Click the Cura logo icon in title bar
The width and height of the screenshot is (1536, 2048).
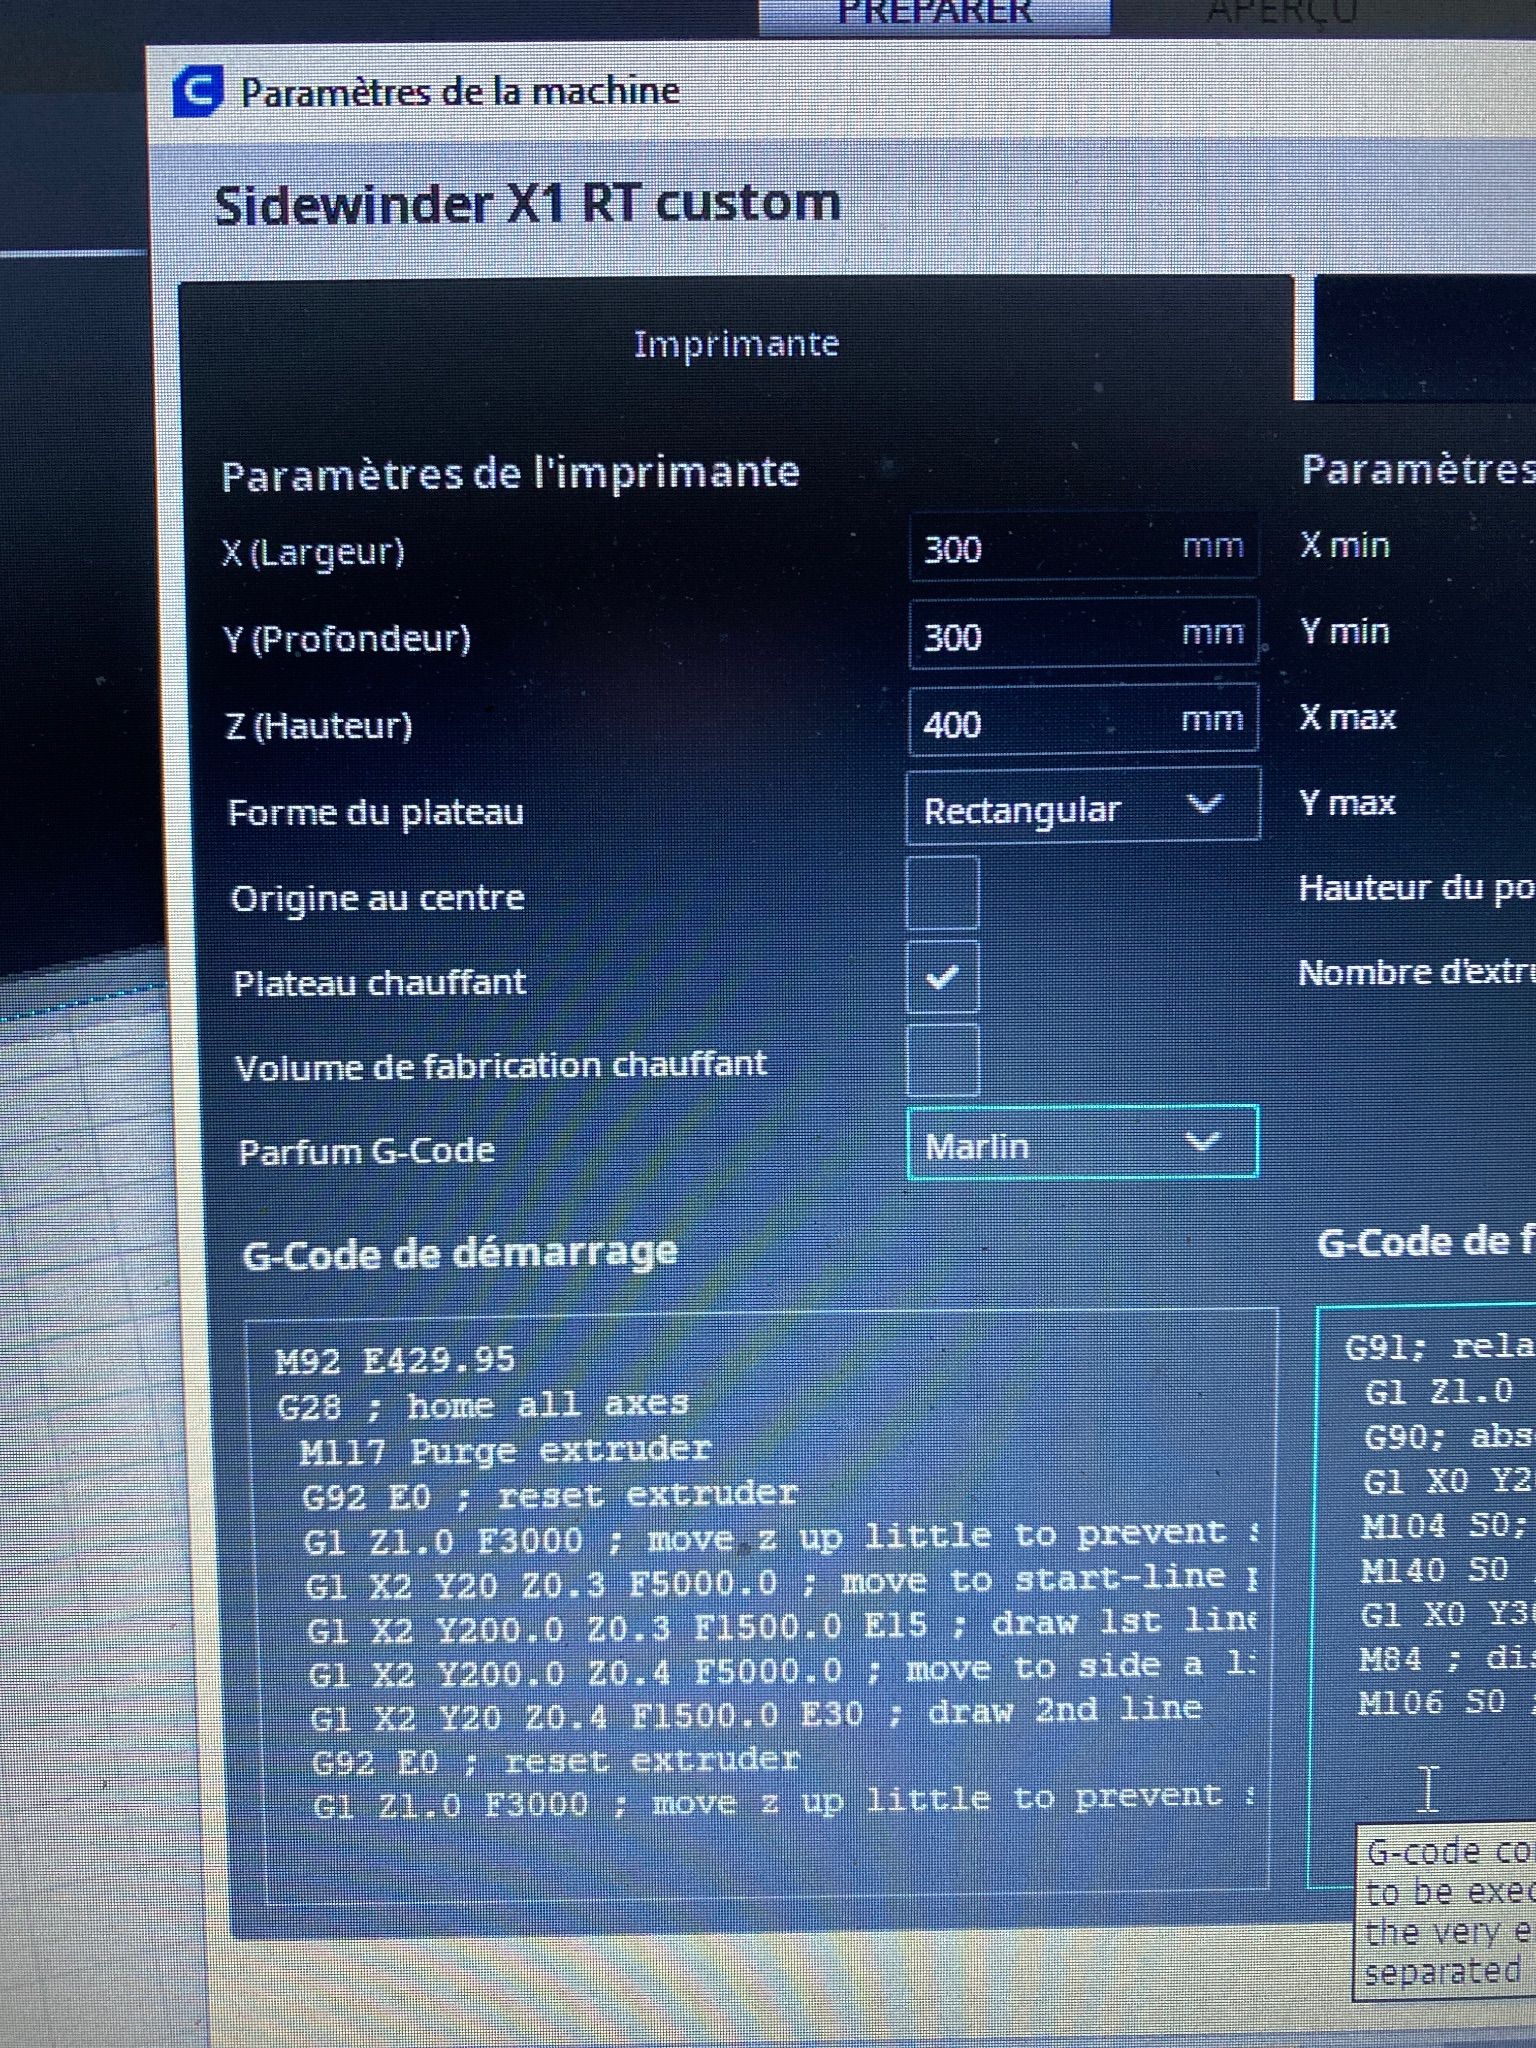point(198,92)
